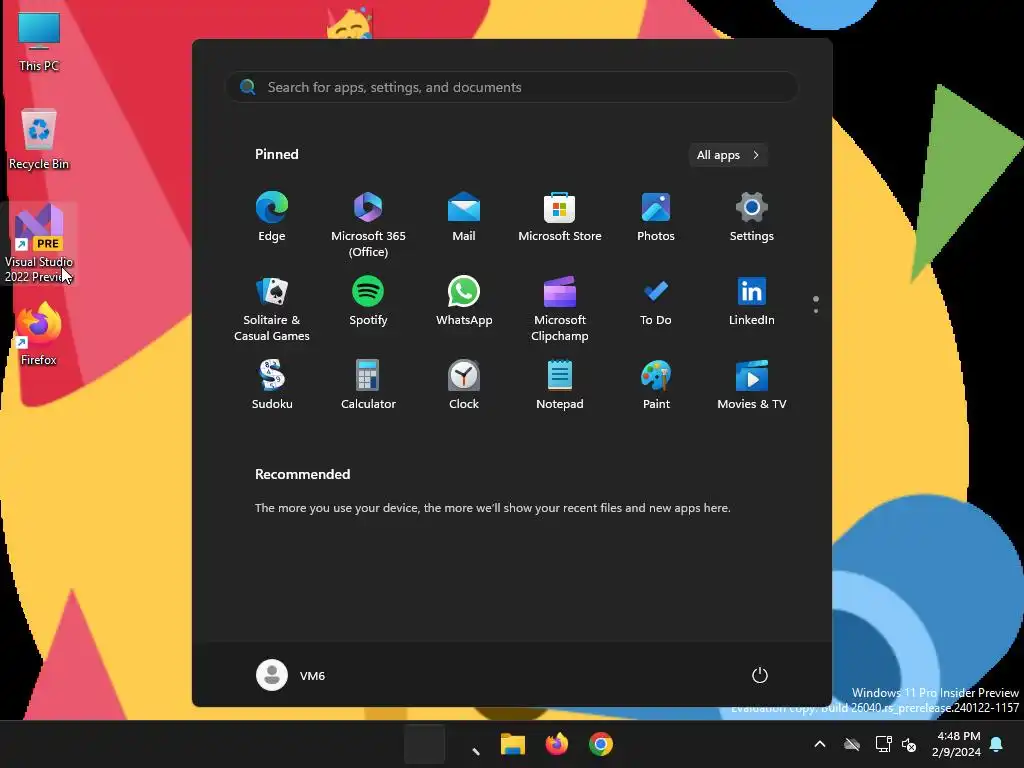The width and height of the screenshot is (1024, 768).
Task: Select the Recycle Bin desktop icon
Action: coord(39,138)
